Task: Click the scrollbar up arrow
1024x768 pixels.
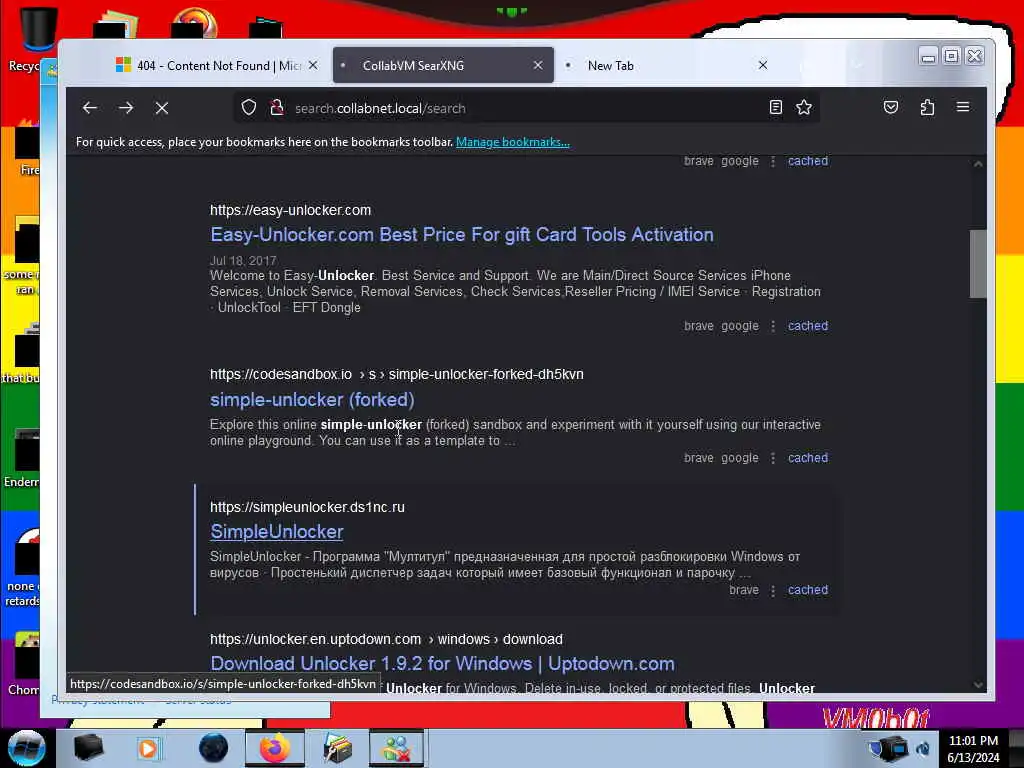Action: (978, 164)
